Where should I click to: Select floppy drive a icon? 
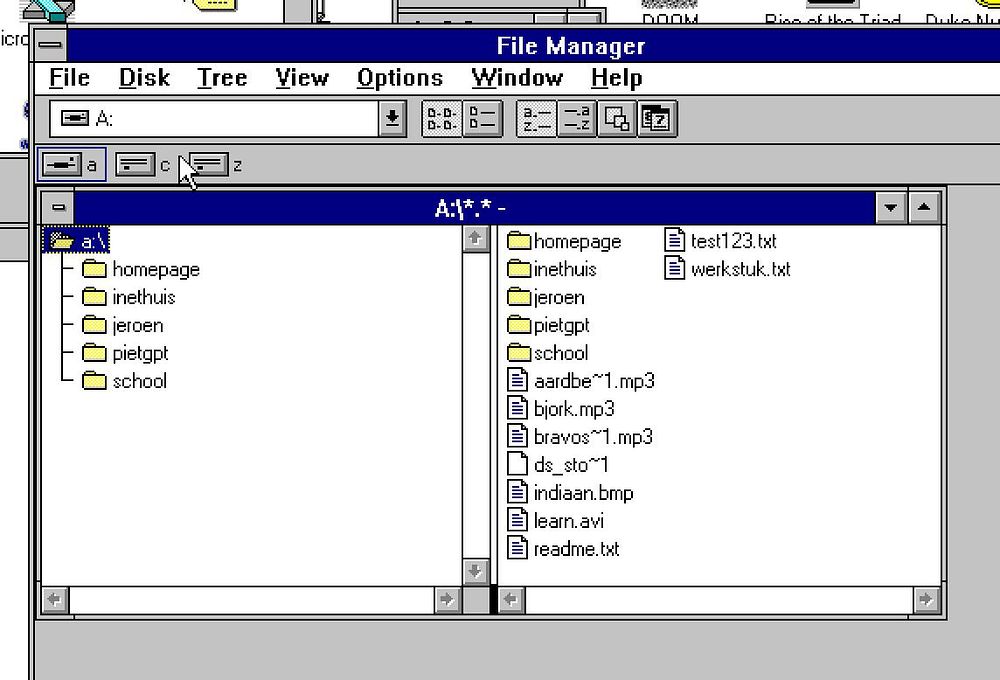(x=62, y=165)
